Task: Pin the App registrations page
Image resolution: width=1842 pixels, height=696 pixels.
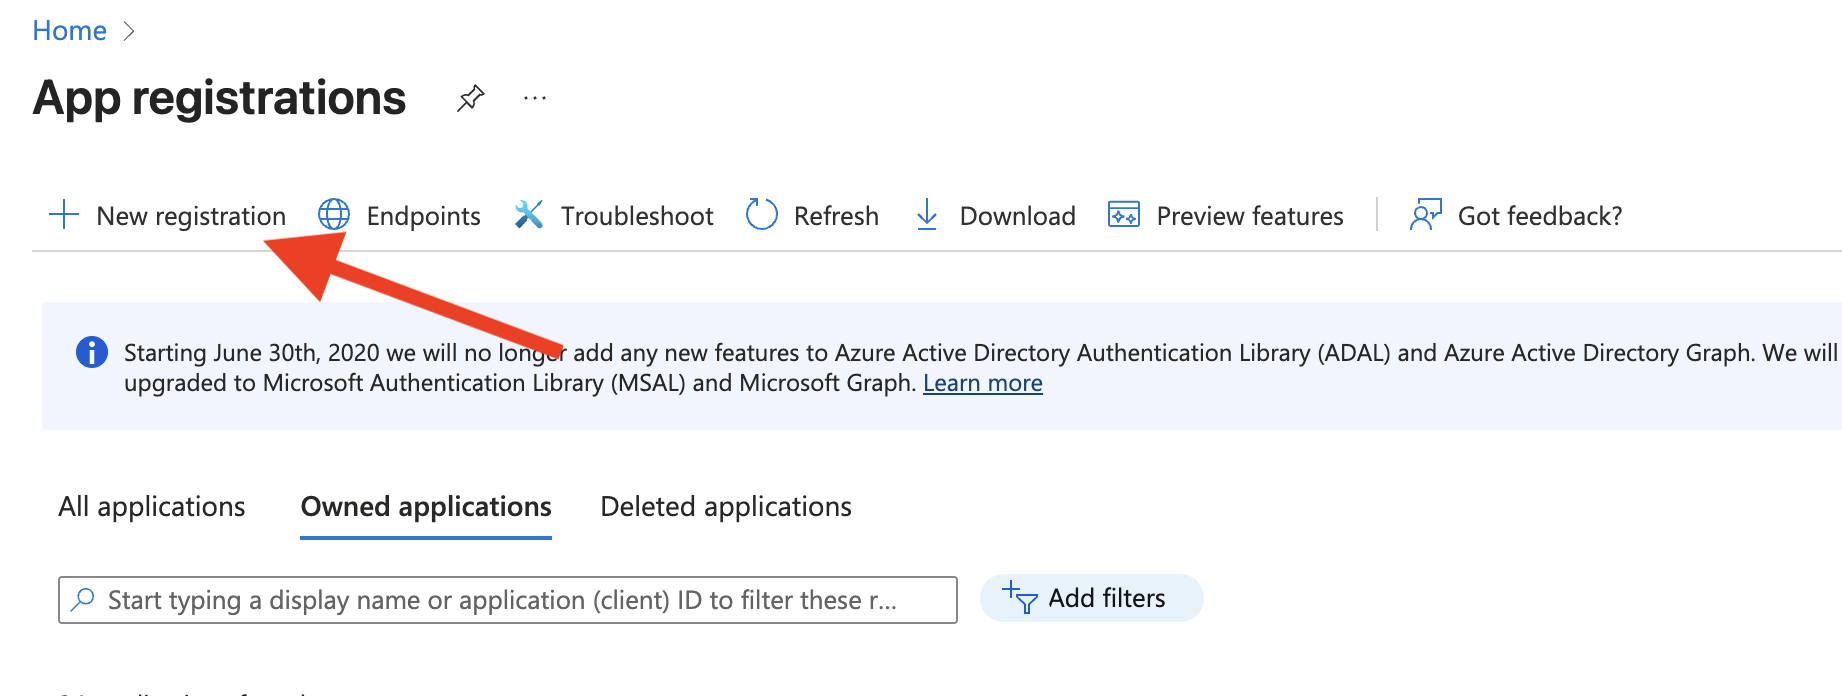Action: (x=471, y=98)
